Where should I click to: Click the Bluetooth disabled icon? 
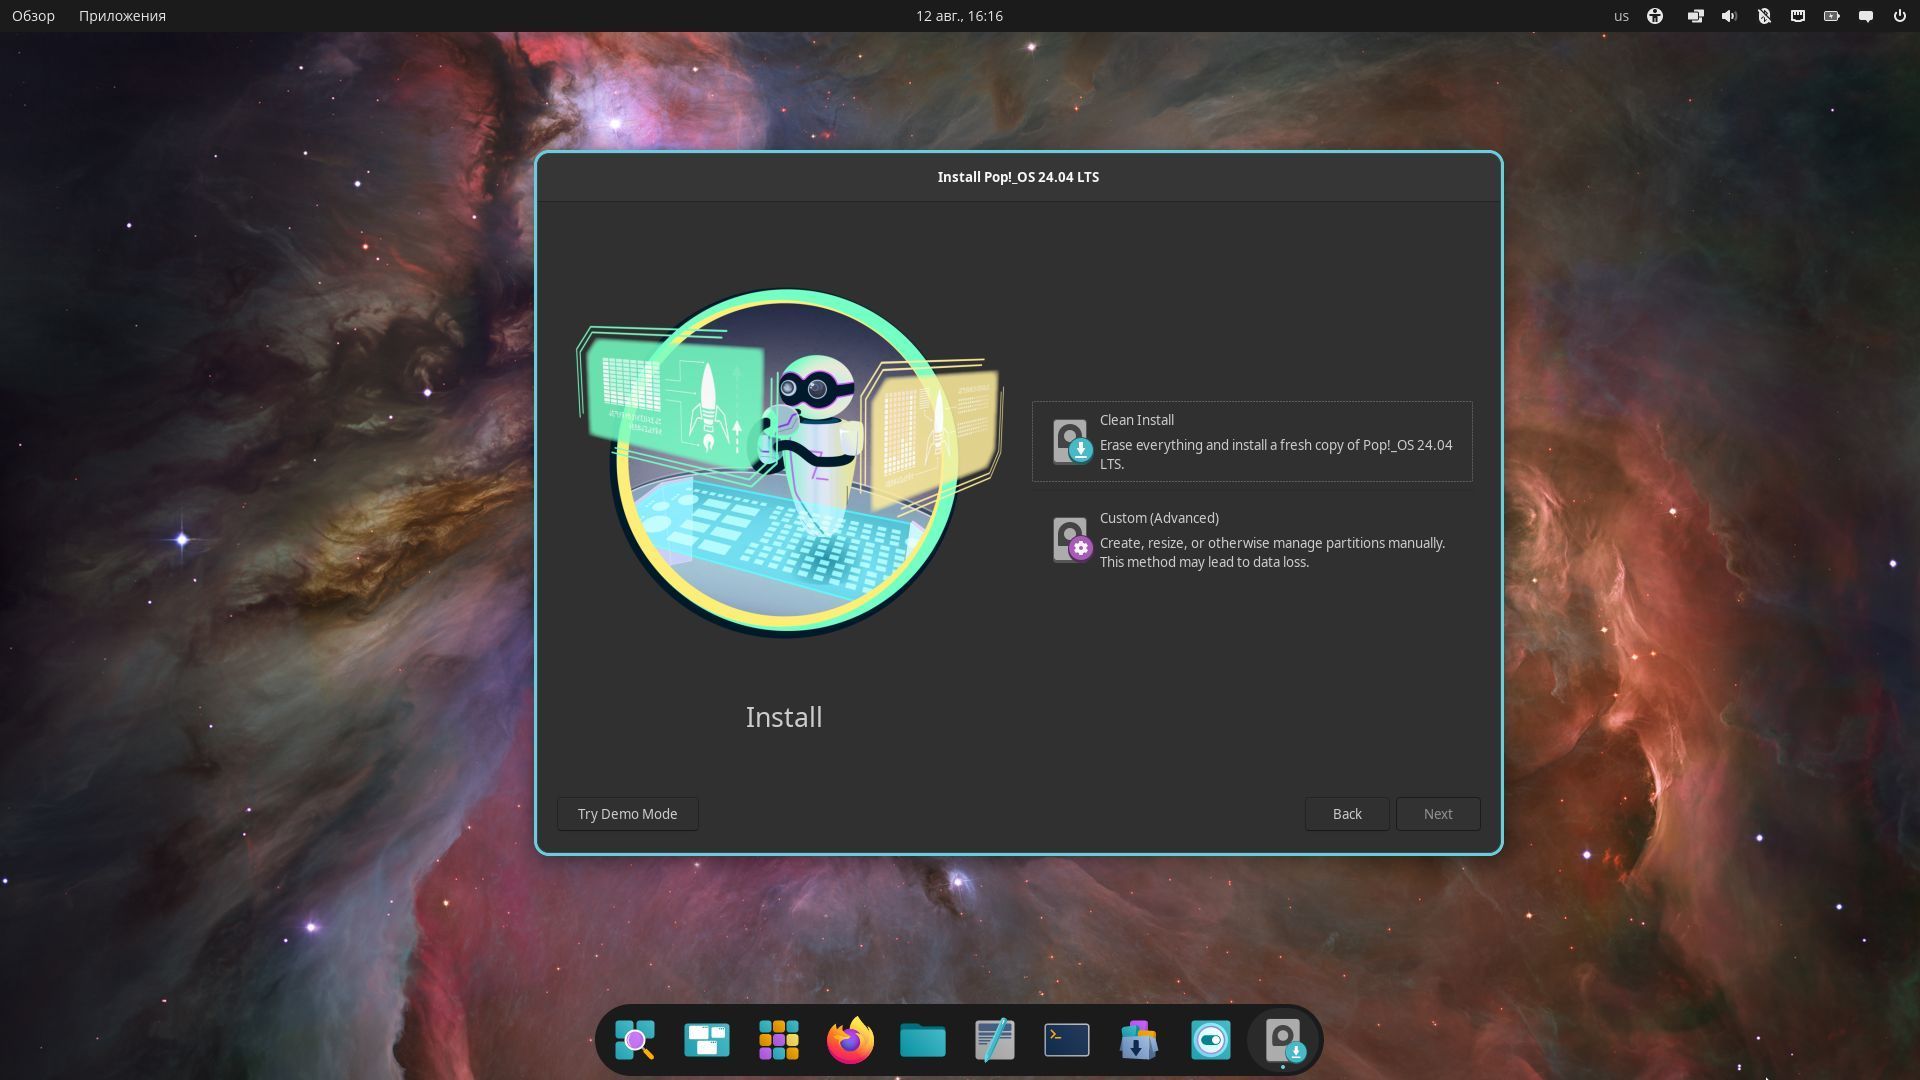(1764, 16)
